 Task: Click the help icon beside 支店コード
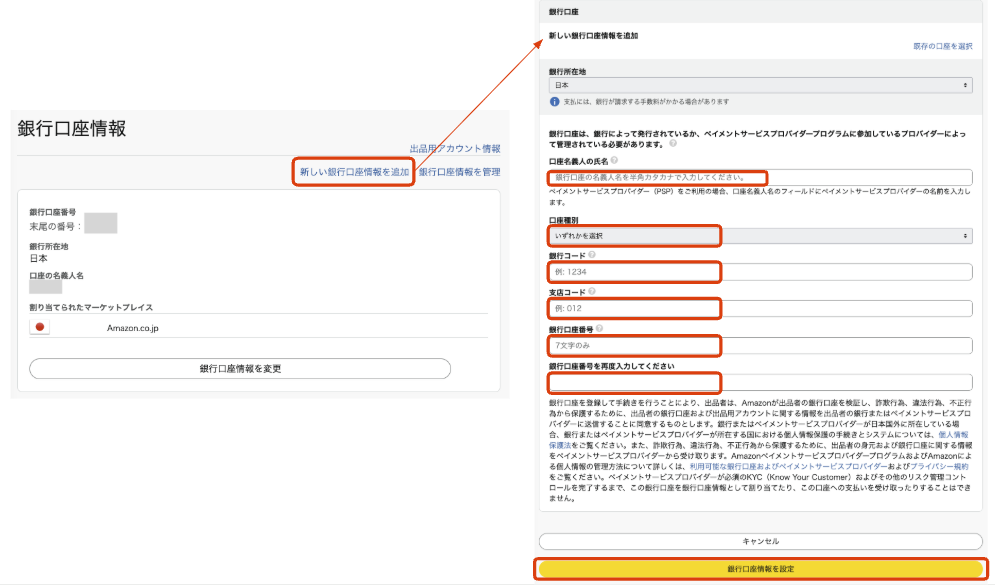pyautogui.click(x=592, y=291)
